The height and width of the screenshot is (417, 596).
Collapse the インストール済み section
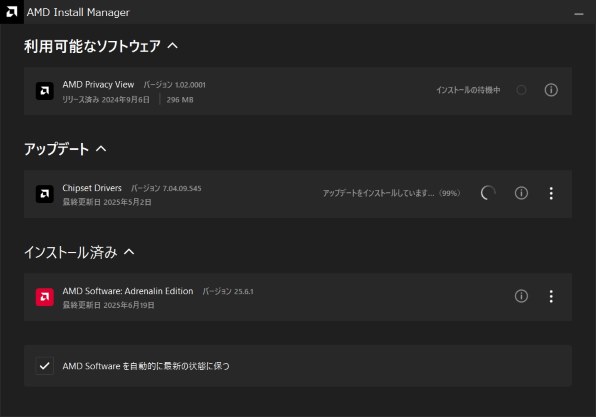click(129, 252)
